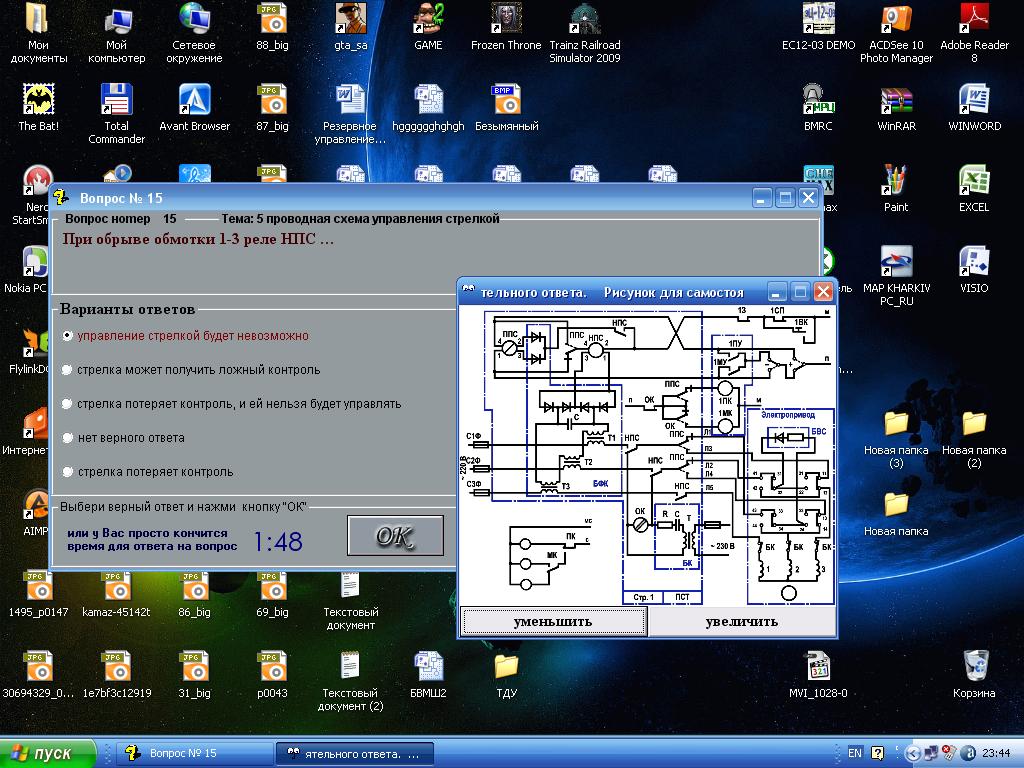
Task: Launch Trainz Railroad Simulator 2009 shortcut
Action: pos(585,19)
